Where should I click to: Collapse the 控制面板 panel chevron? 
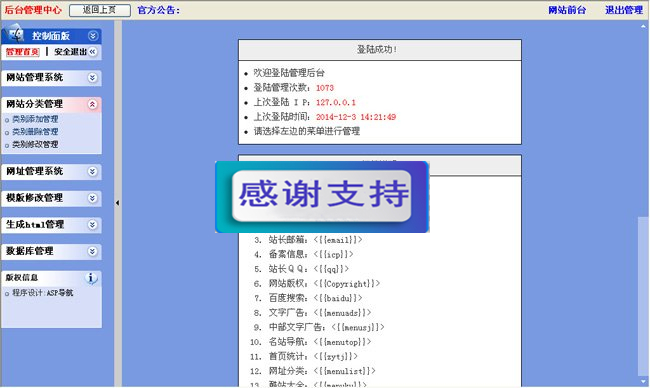point(92,36)
